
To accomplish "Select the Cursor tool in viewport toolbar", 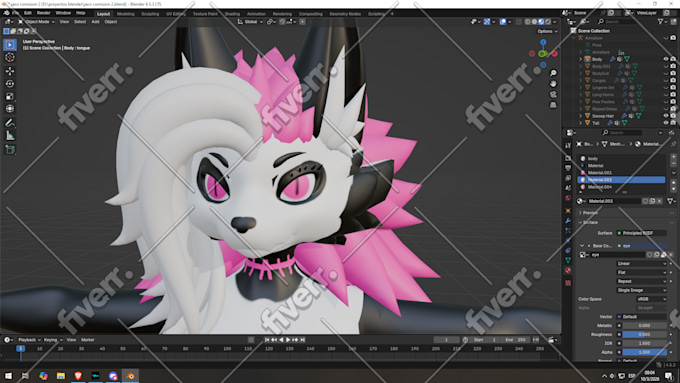I will (10, 57).
